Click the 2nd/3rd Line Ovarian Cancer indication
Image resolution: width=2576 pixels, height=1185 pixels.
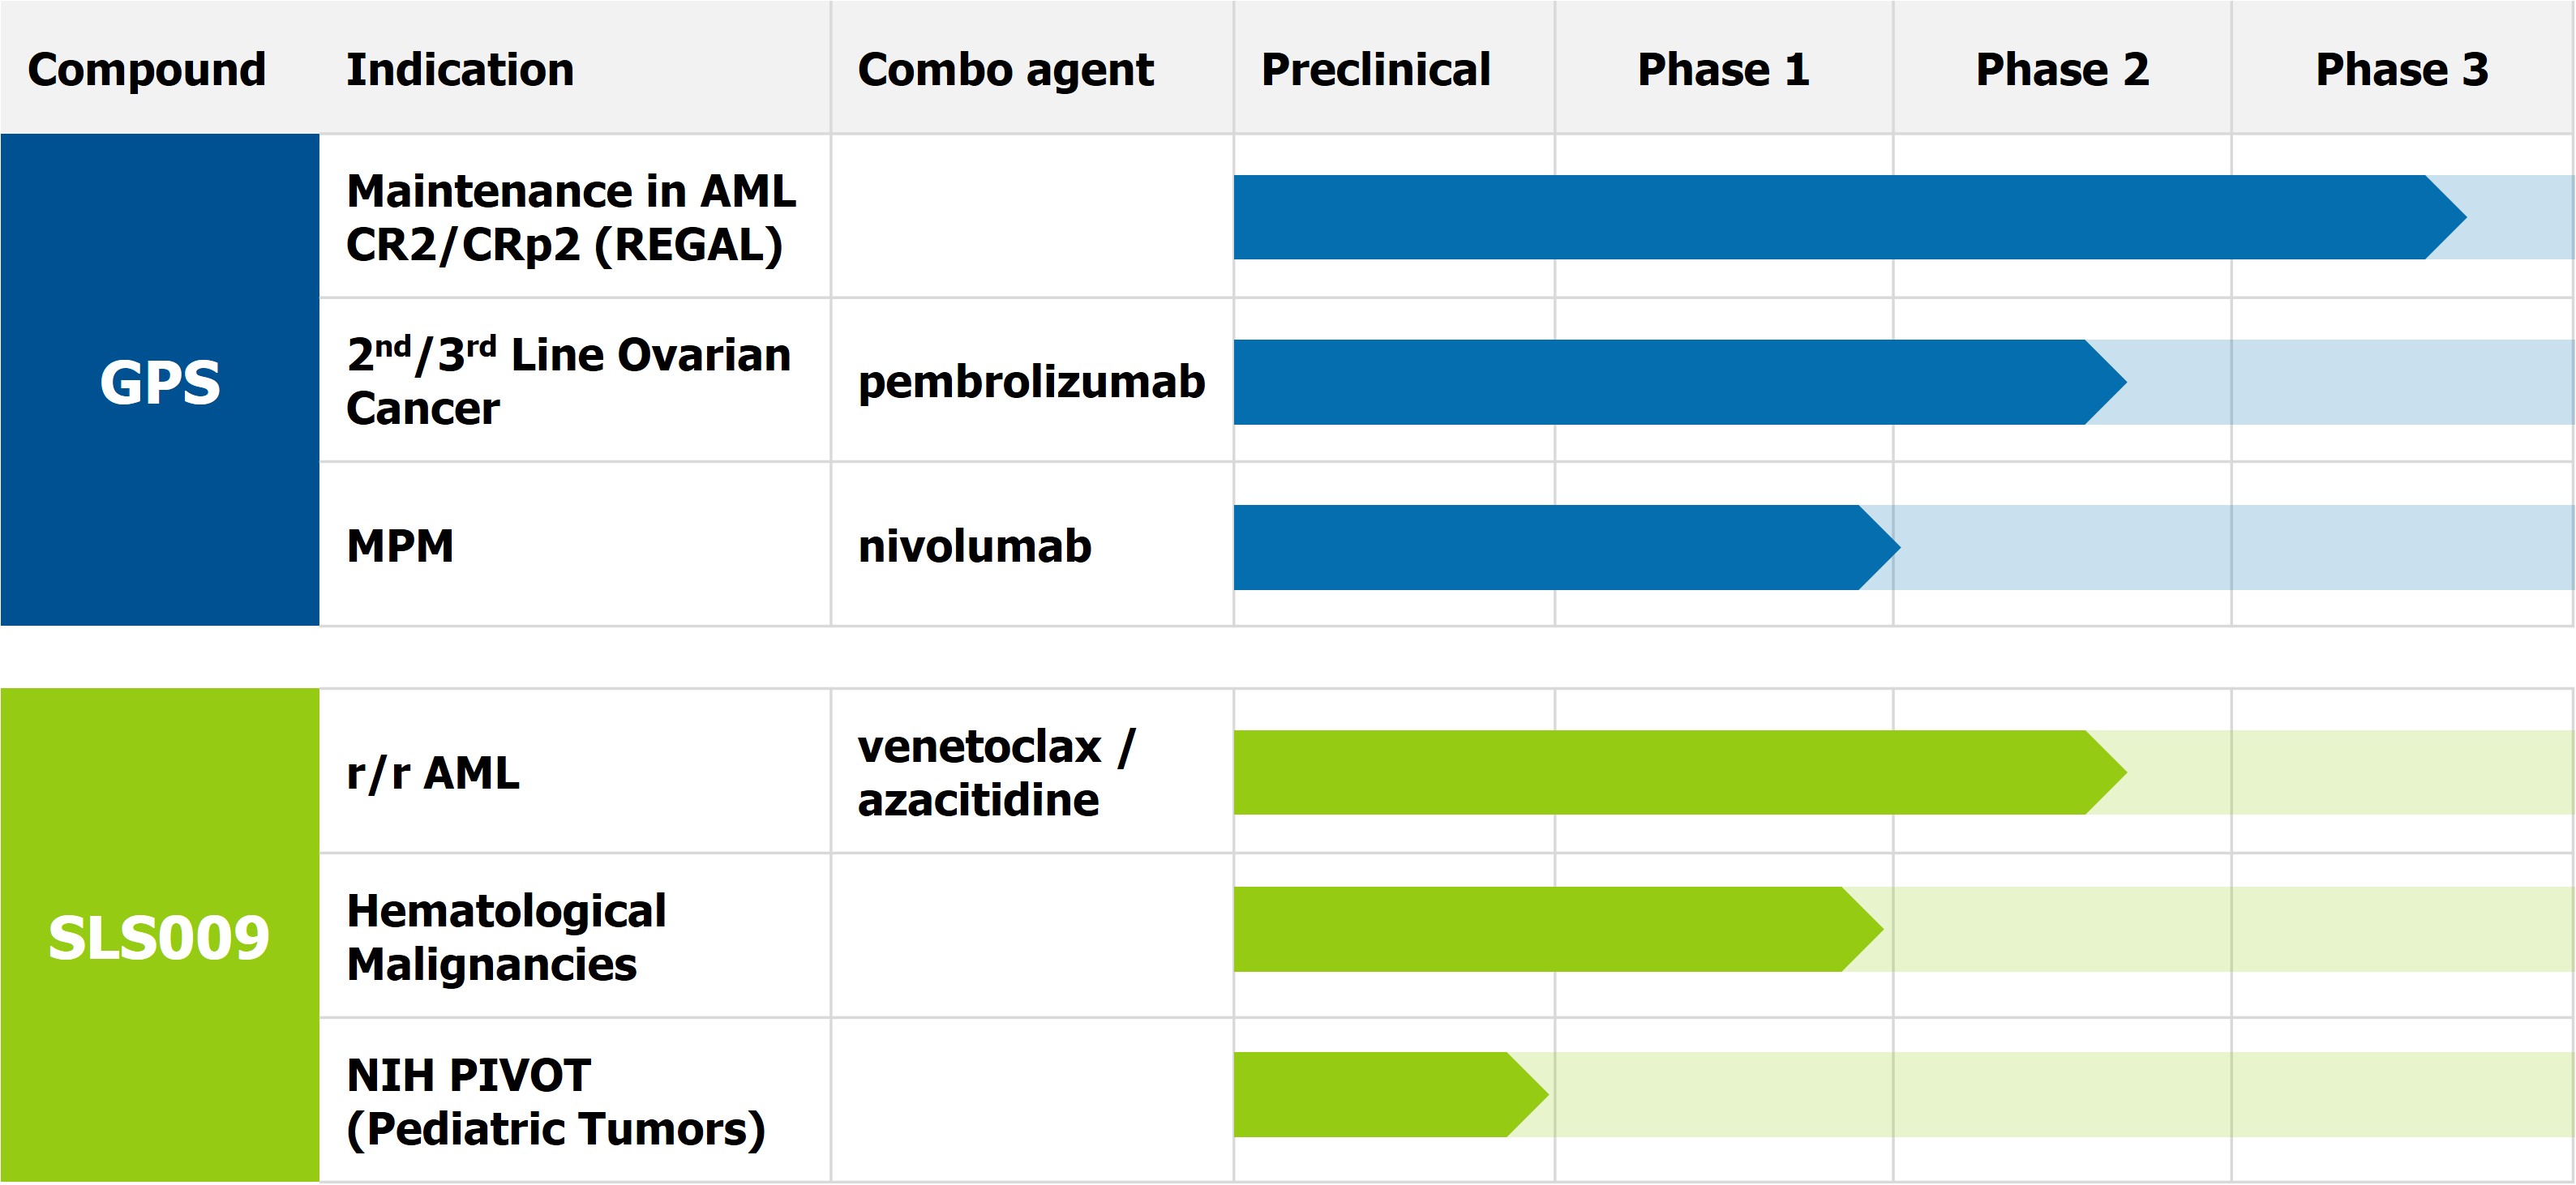point(568,381)
